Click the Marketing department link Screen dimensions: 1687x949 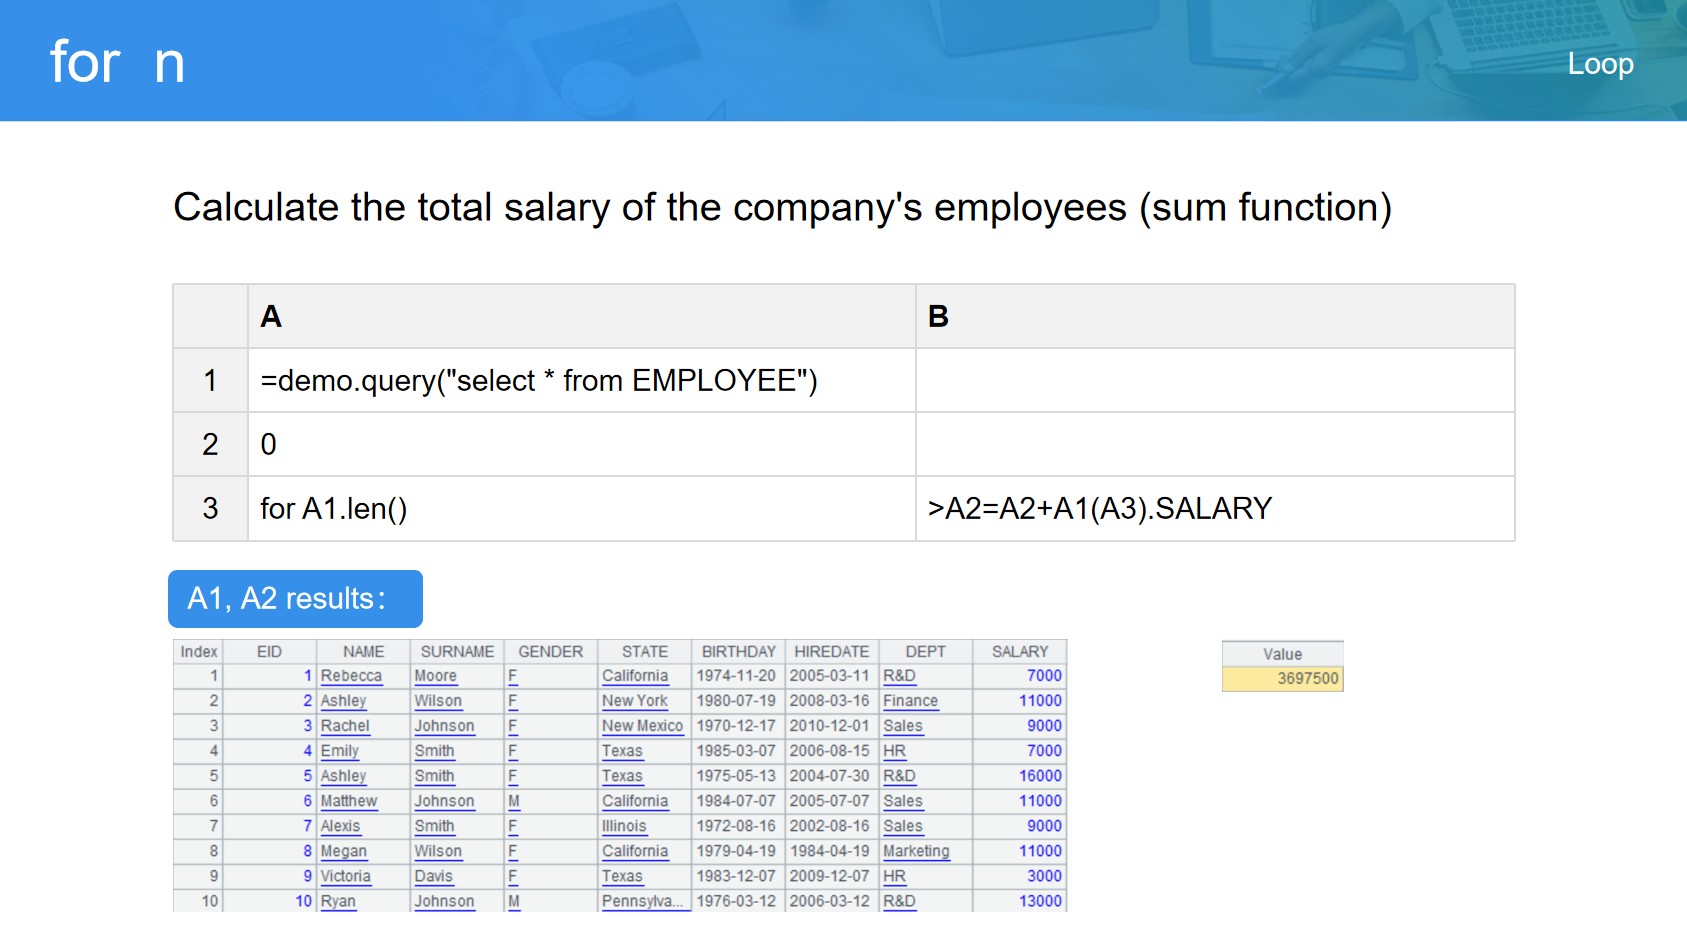point(916,852)
